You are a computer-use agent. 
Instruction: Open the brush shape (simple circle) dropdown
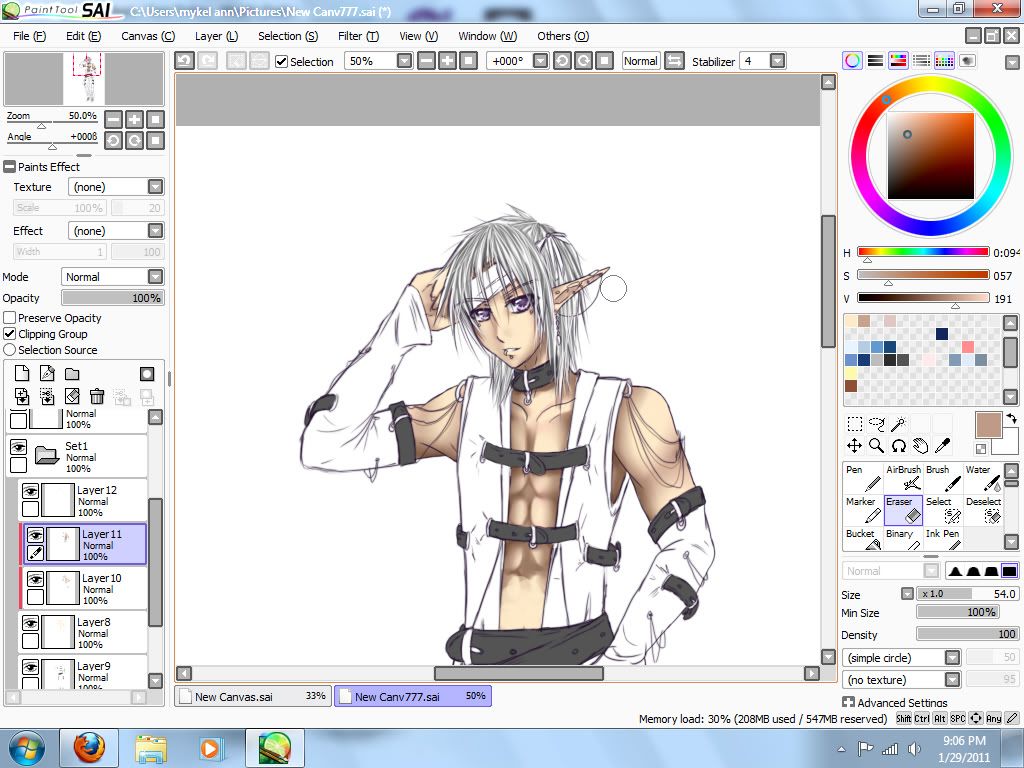(x=902, y=658)
